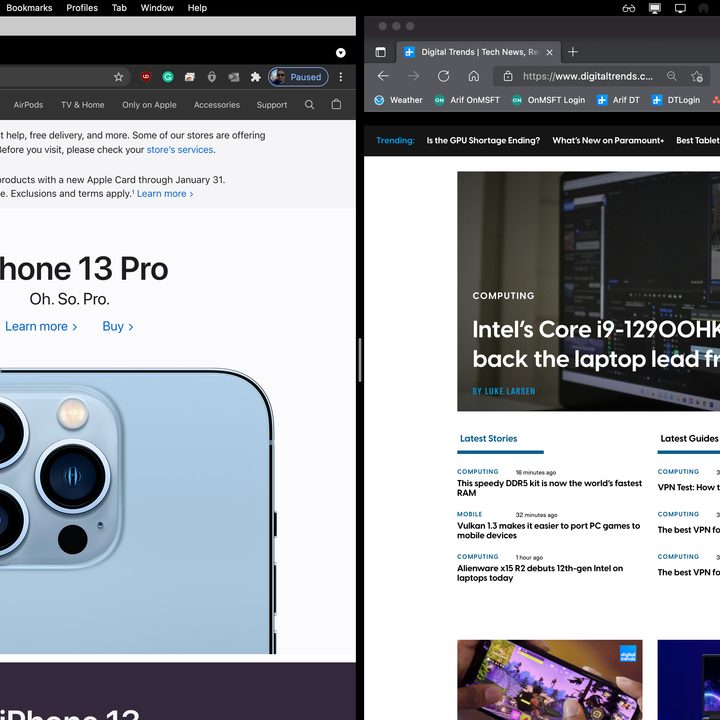This screenshot has width=720, height=720.
Task: Select the Digital Trends tab in Edge
Action: pyautogui.click(x=478, y=52)
